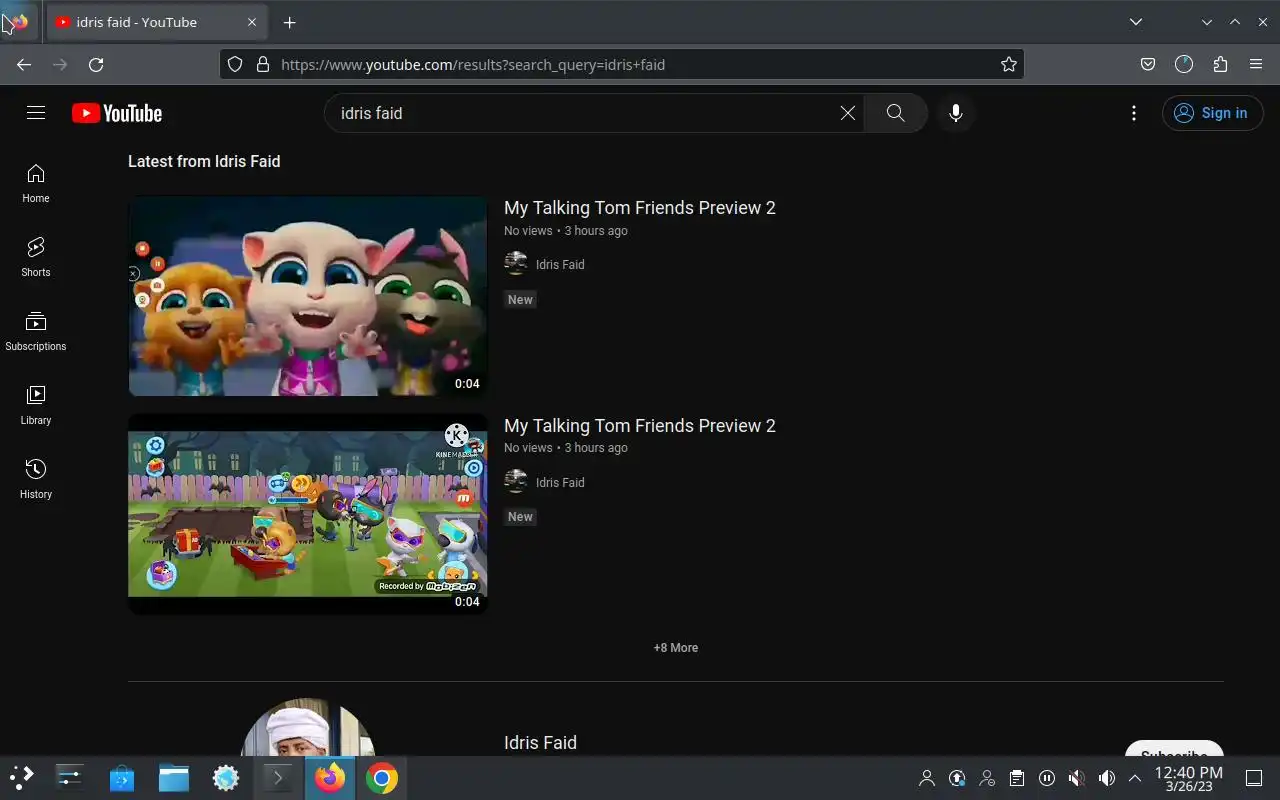Open clipboard tray icon
The height and width of the screenshot is (800, 1280).
(1017, 778)
